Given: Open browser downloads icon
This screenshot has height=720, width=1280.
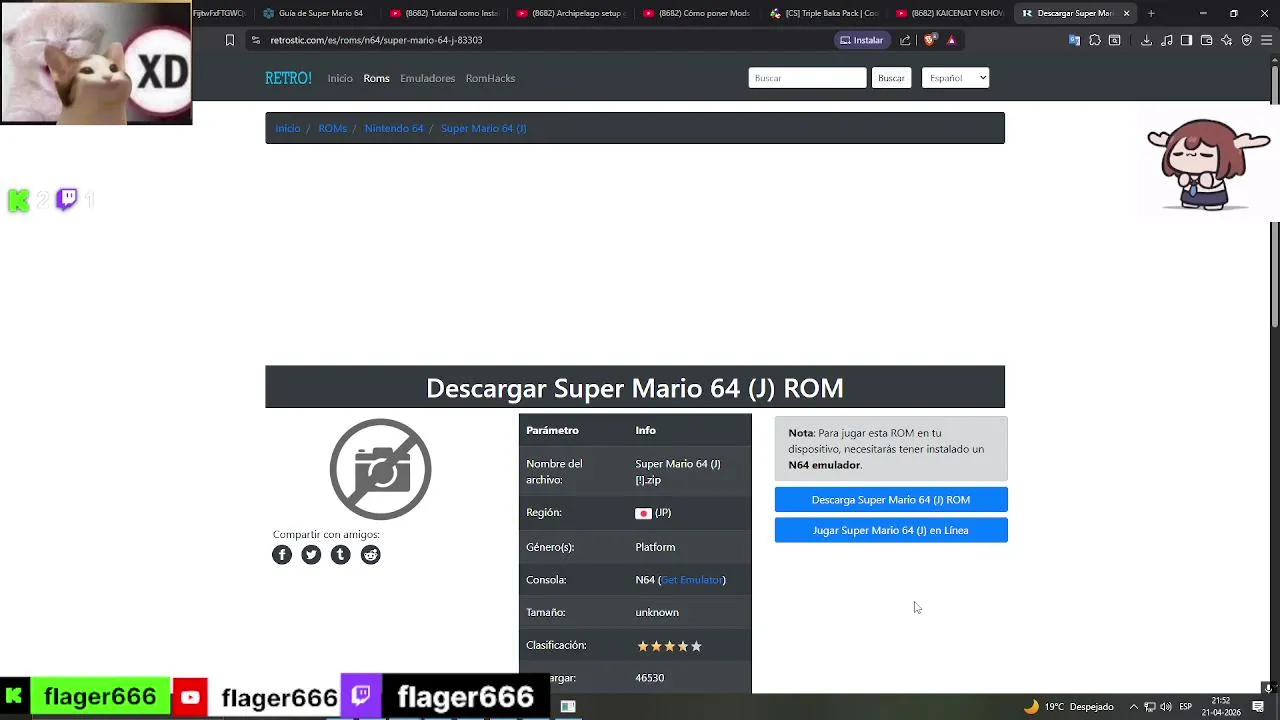Looking at the screenshot, I should [x=1146, y=40].
